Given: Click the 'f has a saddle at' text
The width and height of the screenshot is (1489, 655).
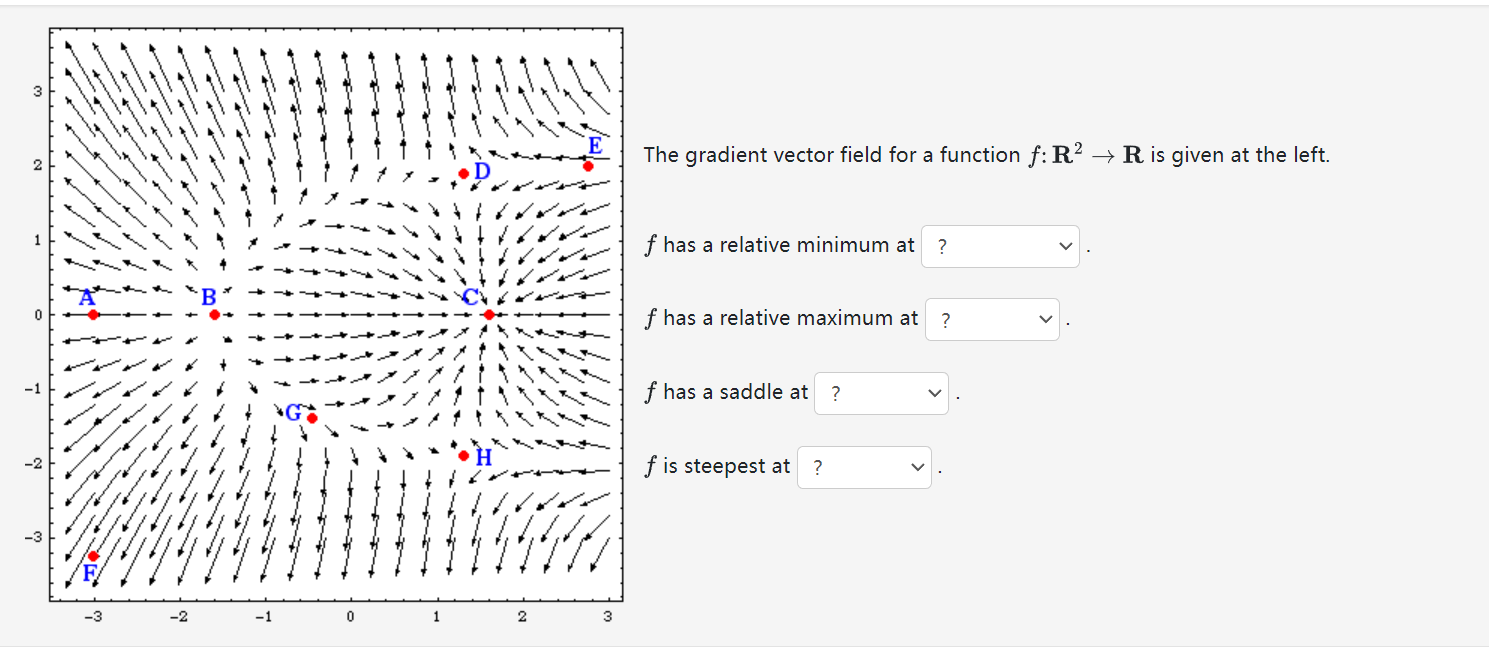Looking at the screenshot, I should 726,392.
